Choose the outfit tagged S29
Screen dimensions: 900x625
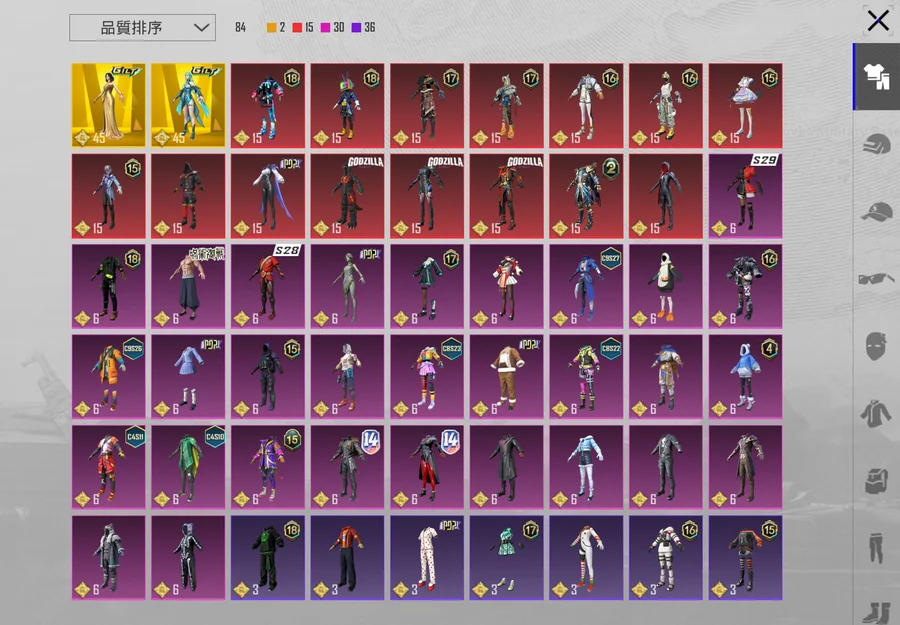click(x=746, y=196)
